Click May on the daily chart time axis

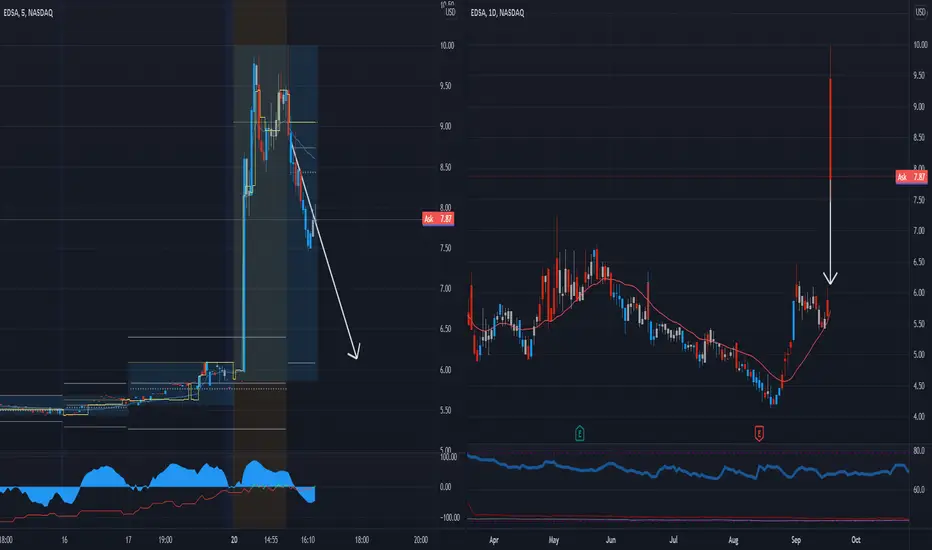coord(553,540)
